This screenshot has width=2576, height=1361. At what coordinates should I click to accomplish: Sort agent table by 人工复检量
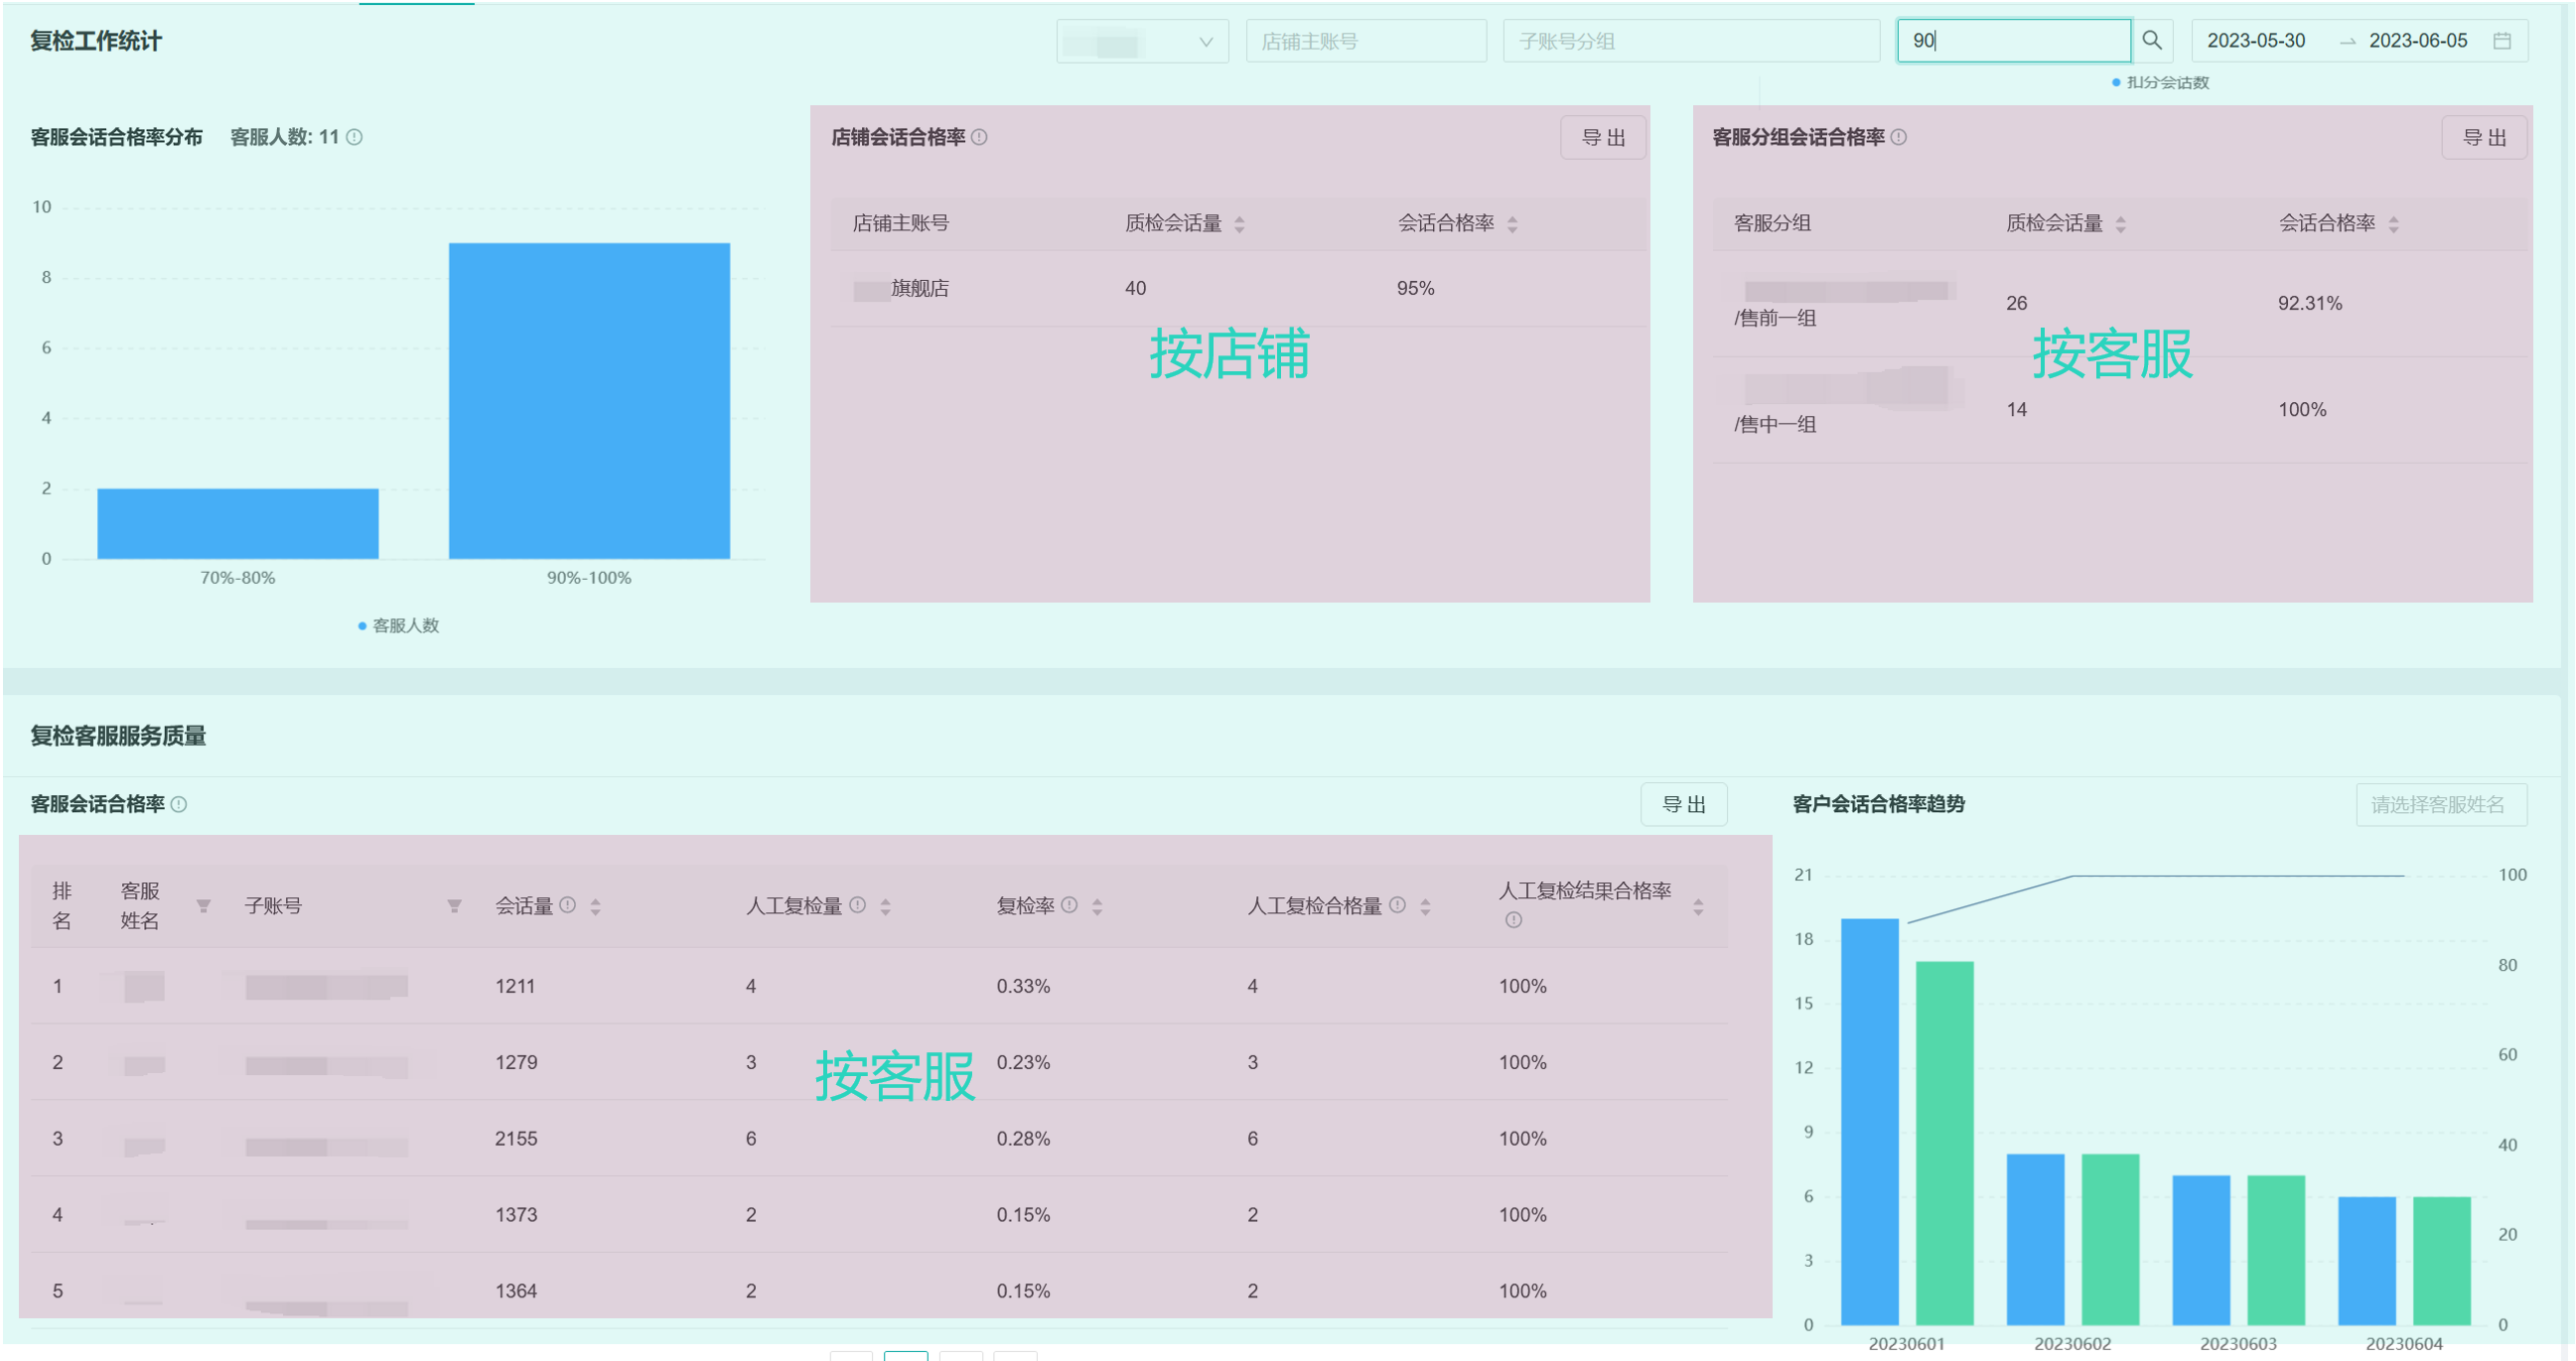click(885, 907)
